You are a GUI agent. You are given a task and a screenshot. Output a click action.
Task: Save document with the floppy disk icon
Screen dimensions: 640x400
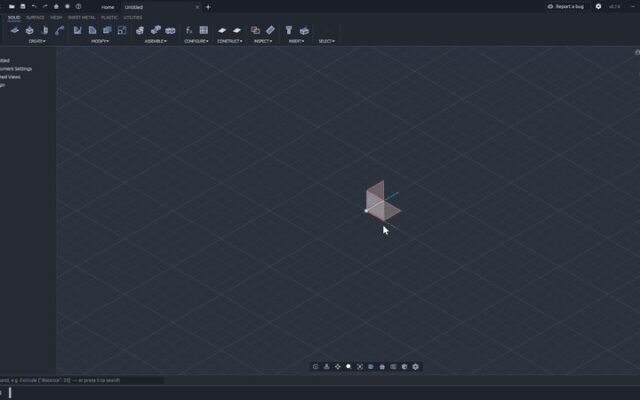pos(23,7)
